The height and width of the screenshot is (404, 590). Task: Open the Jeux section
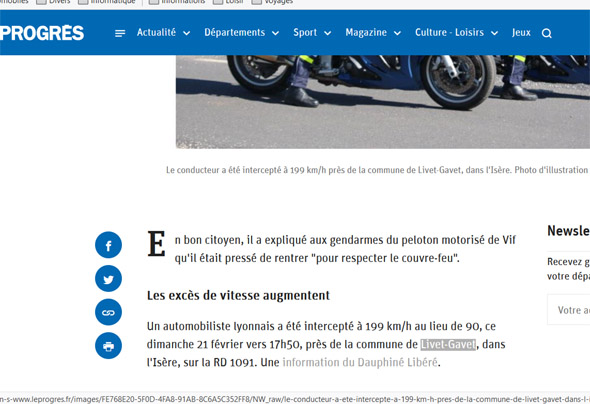click(x=521, y=33)
